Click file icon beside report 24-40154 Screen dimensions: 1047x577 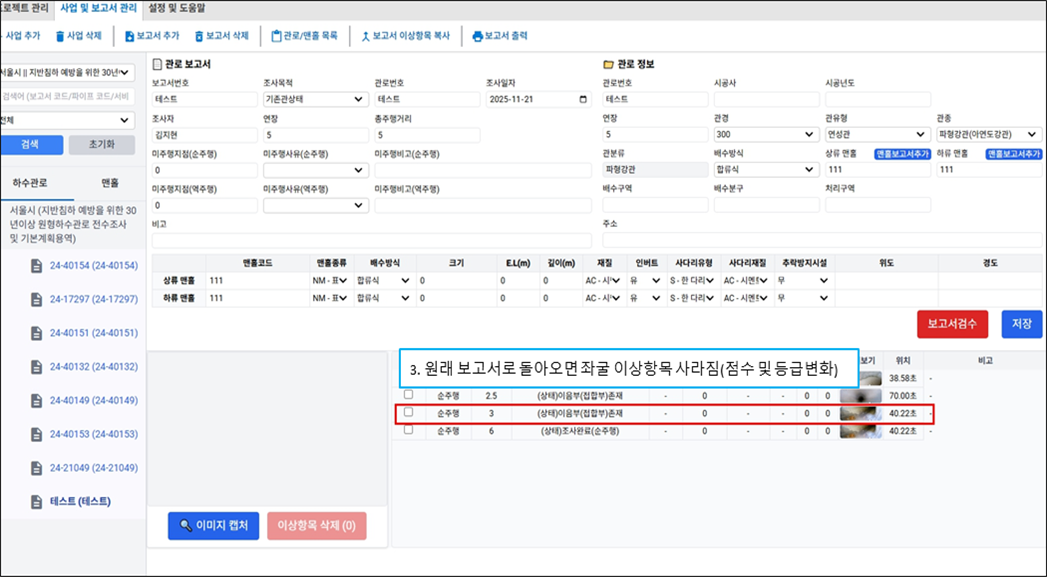(37, 265)
